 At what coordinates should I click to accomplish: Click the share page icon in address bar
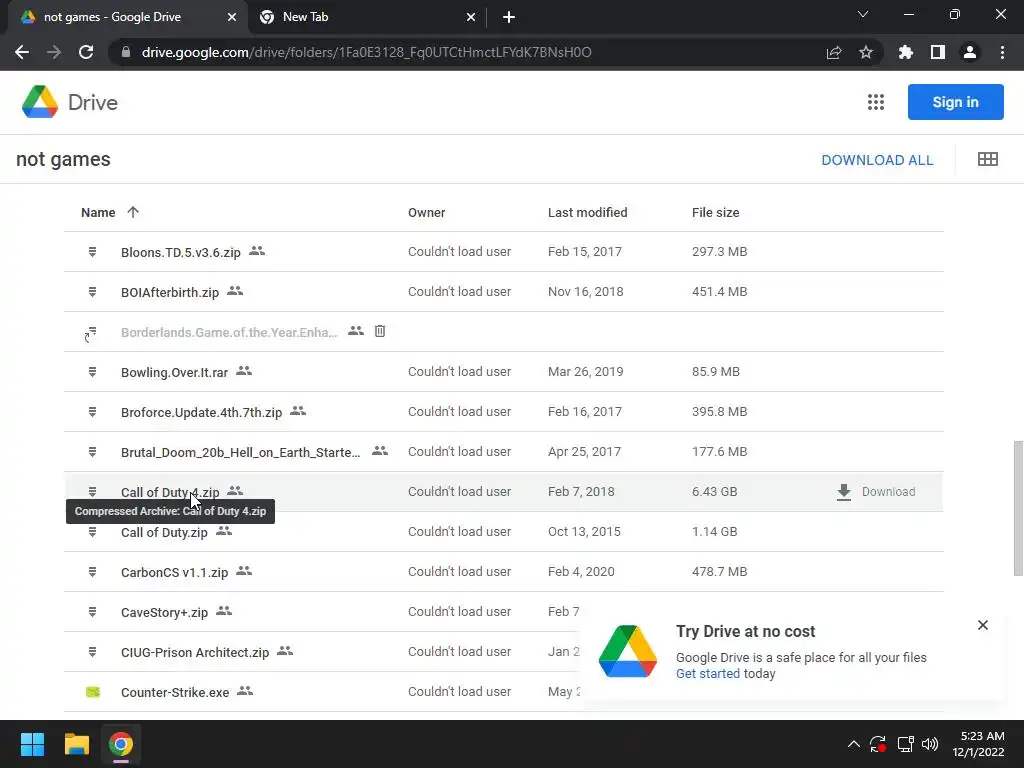coord(834,52)
